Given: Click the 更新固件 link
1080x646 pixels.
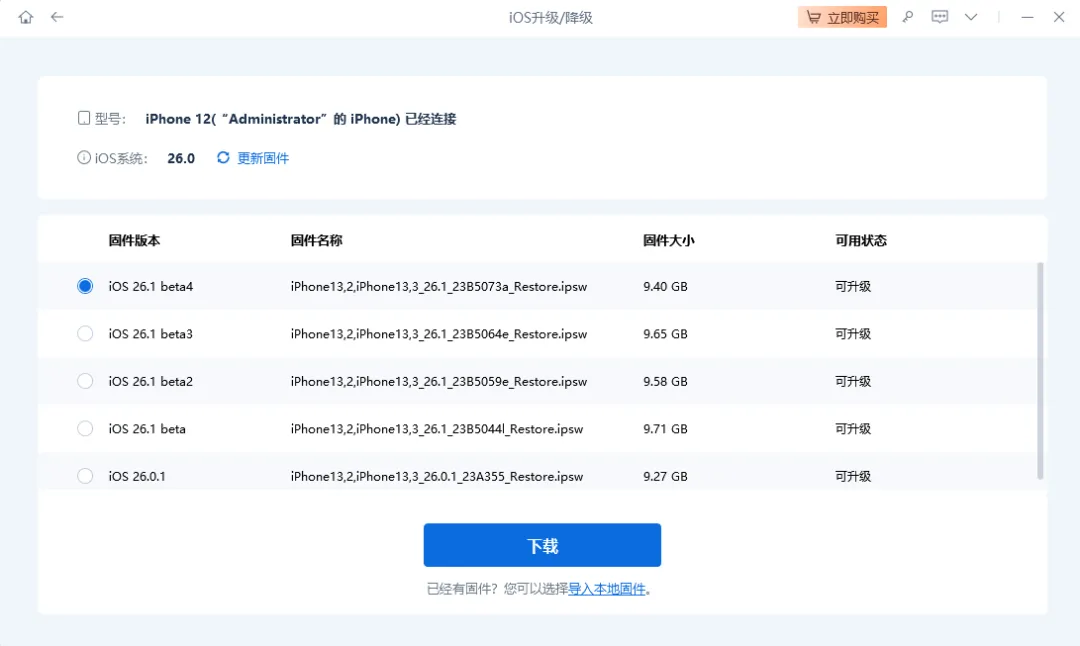Looking at the screenshot, I should (x=263, y=158).
